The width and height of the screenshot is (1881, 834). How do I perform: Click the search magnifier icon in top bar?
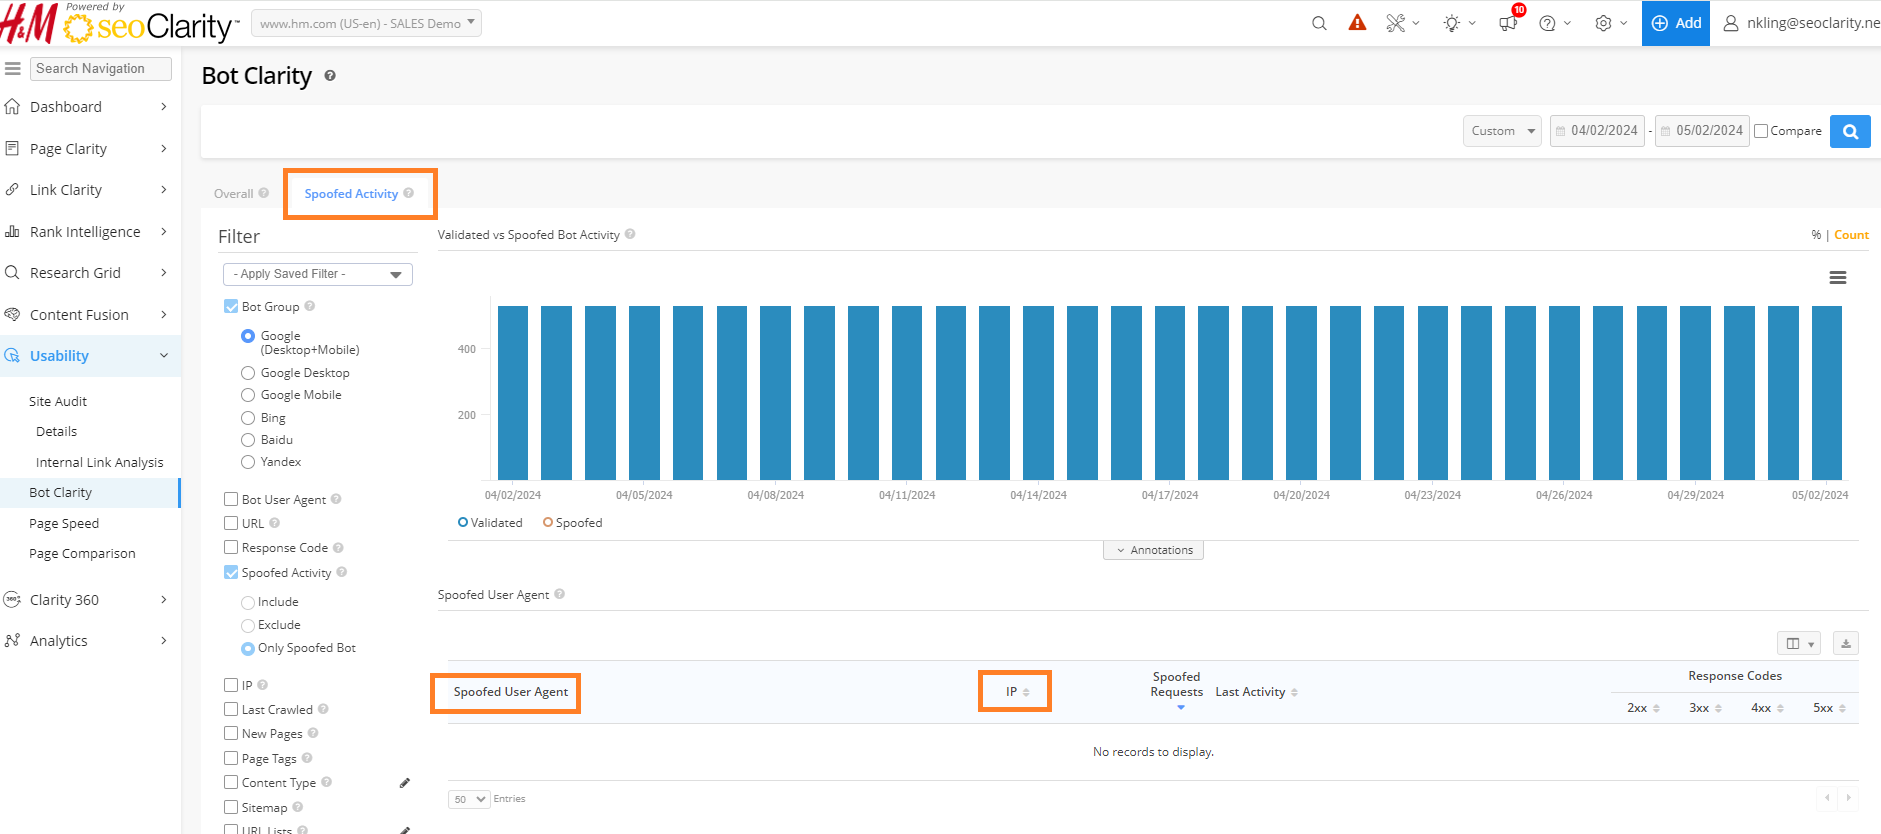coord(1319,23)
